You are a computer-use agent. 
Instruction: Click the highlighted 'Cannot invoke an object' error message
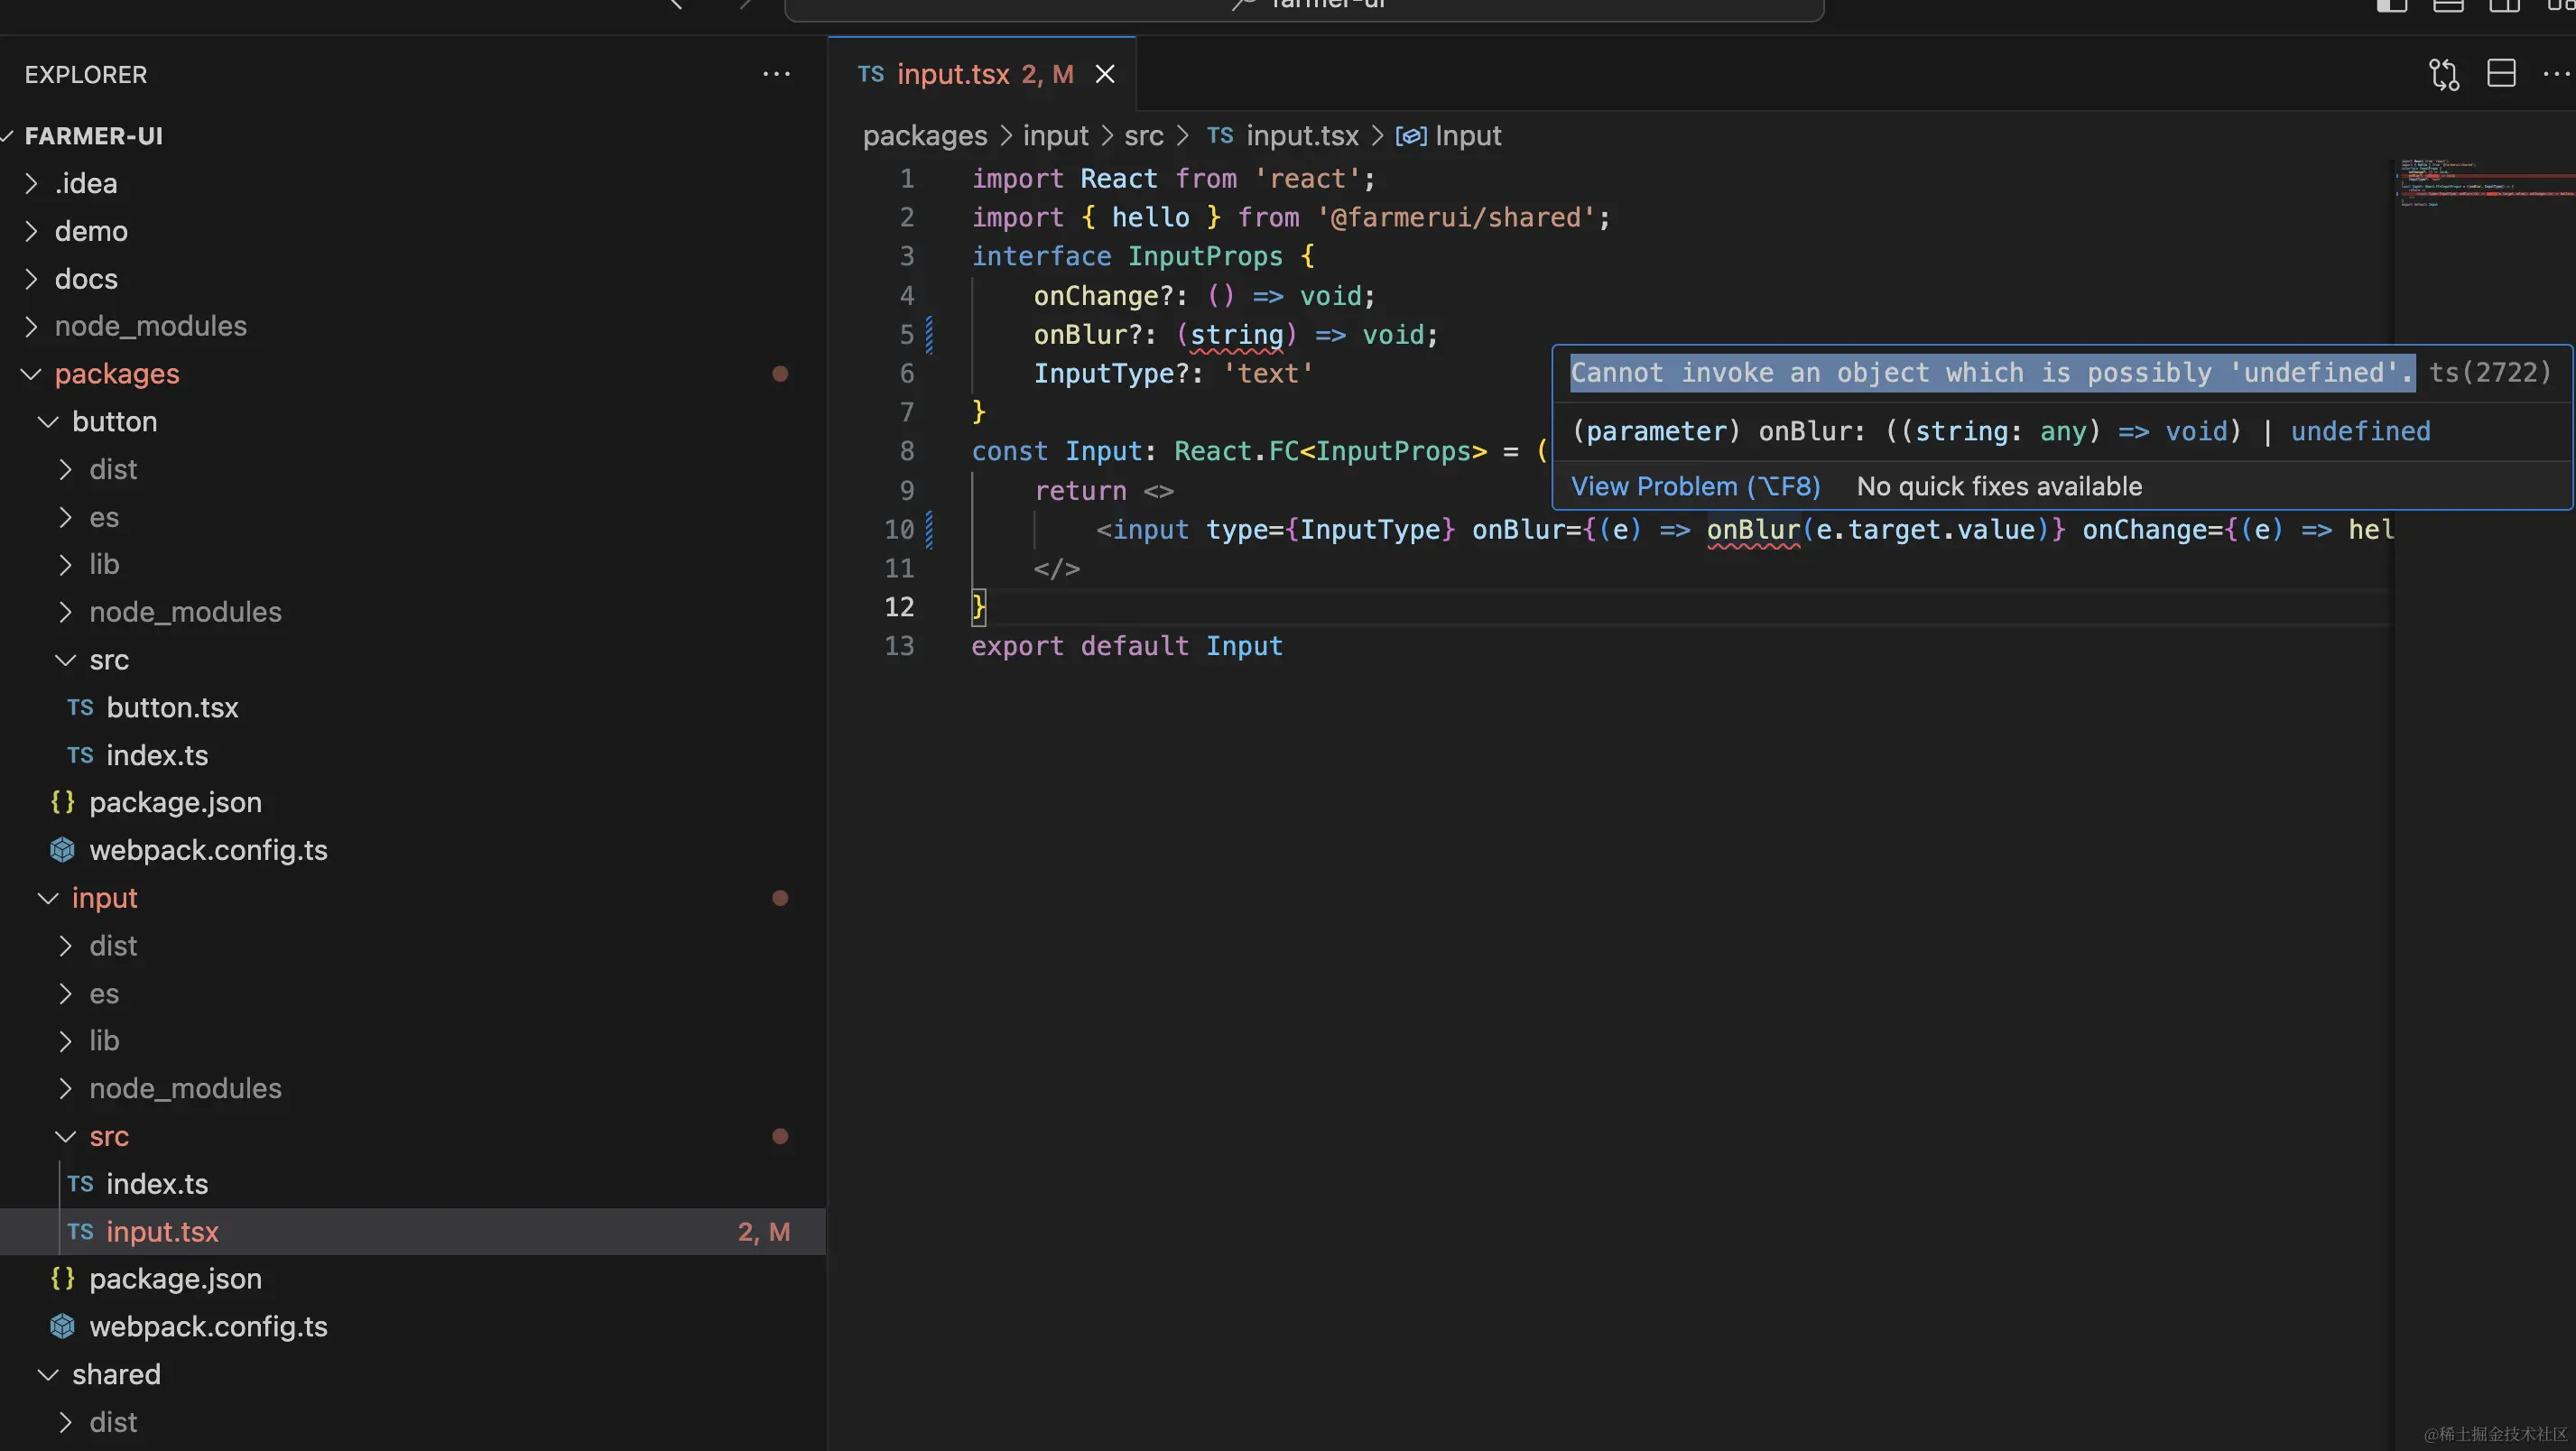(1992, 373)
